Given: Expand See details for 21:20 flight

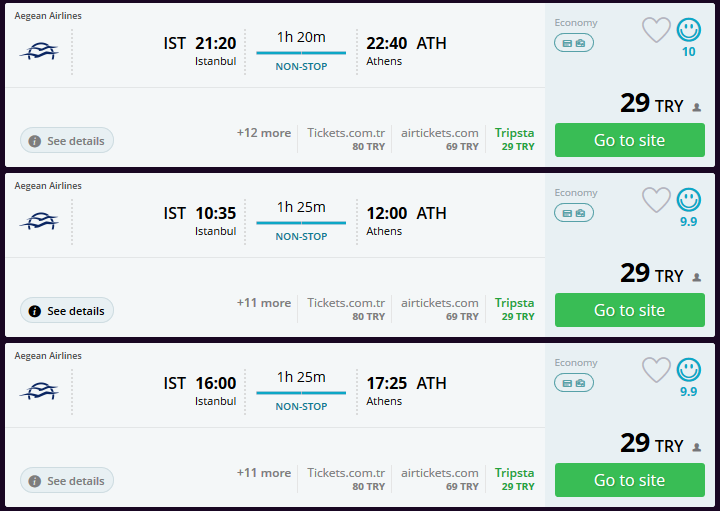Looking at the screenshot, I should [x=67, y=141].
